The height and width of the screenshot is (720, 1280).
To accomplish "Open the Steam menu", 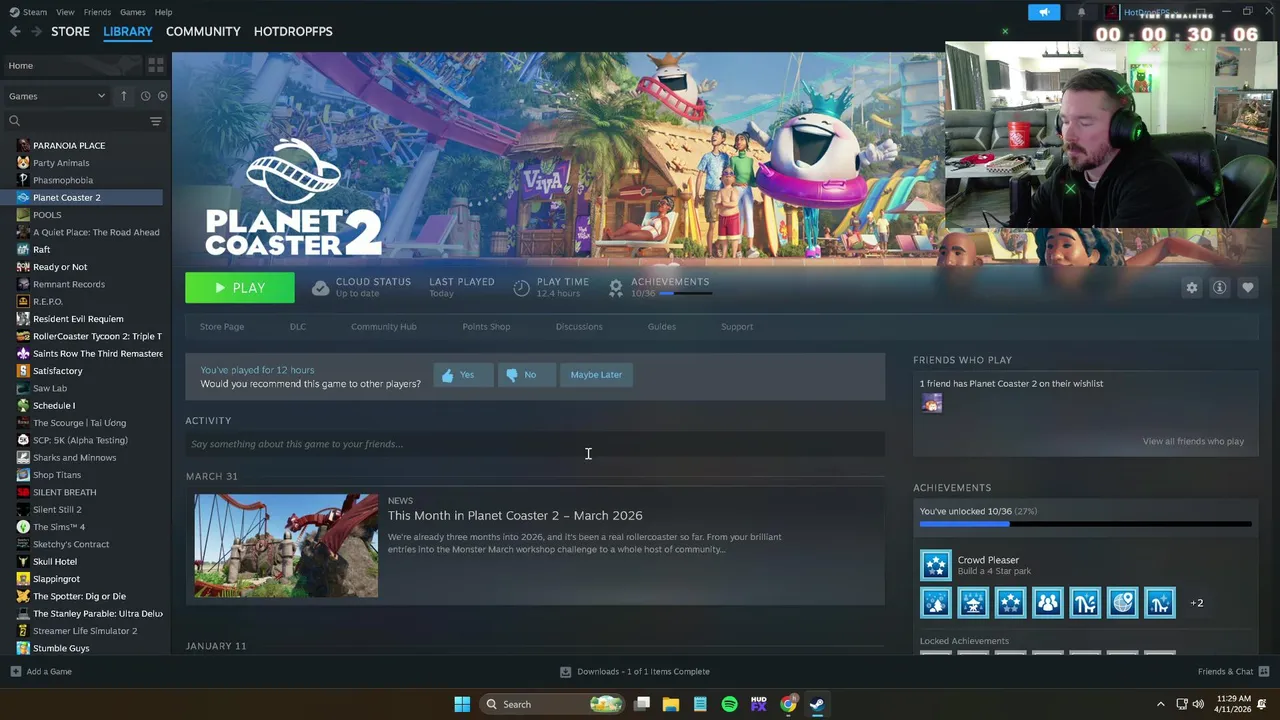I will 28,12.
